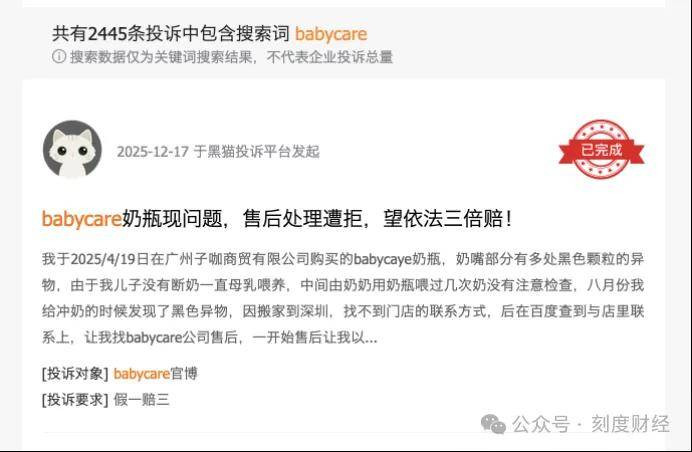Click the orange babycare search keyword
692x452 pixels.
(x=331, y=34)
